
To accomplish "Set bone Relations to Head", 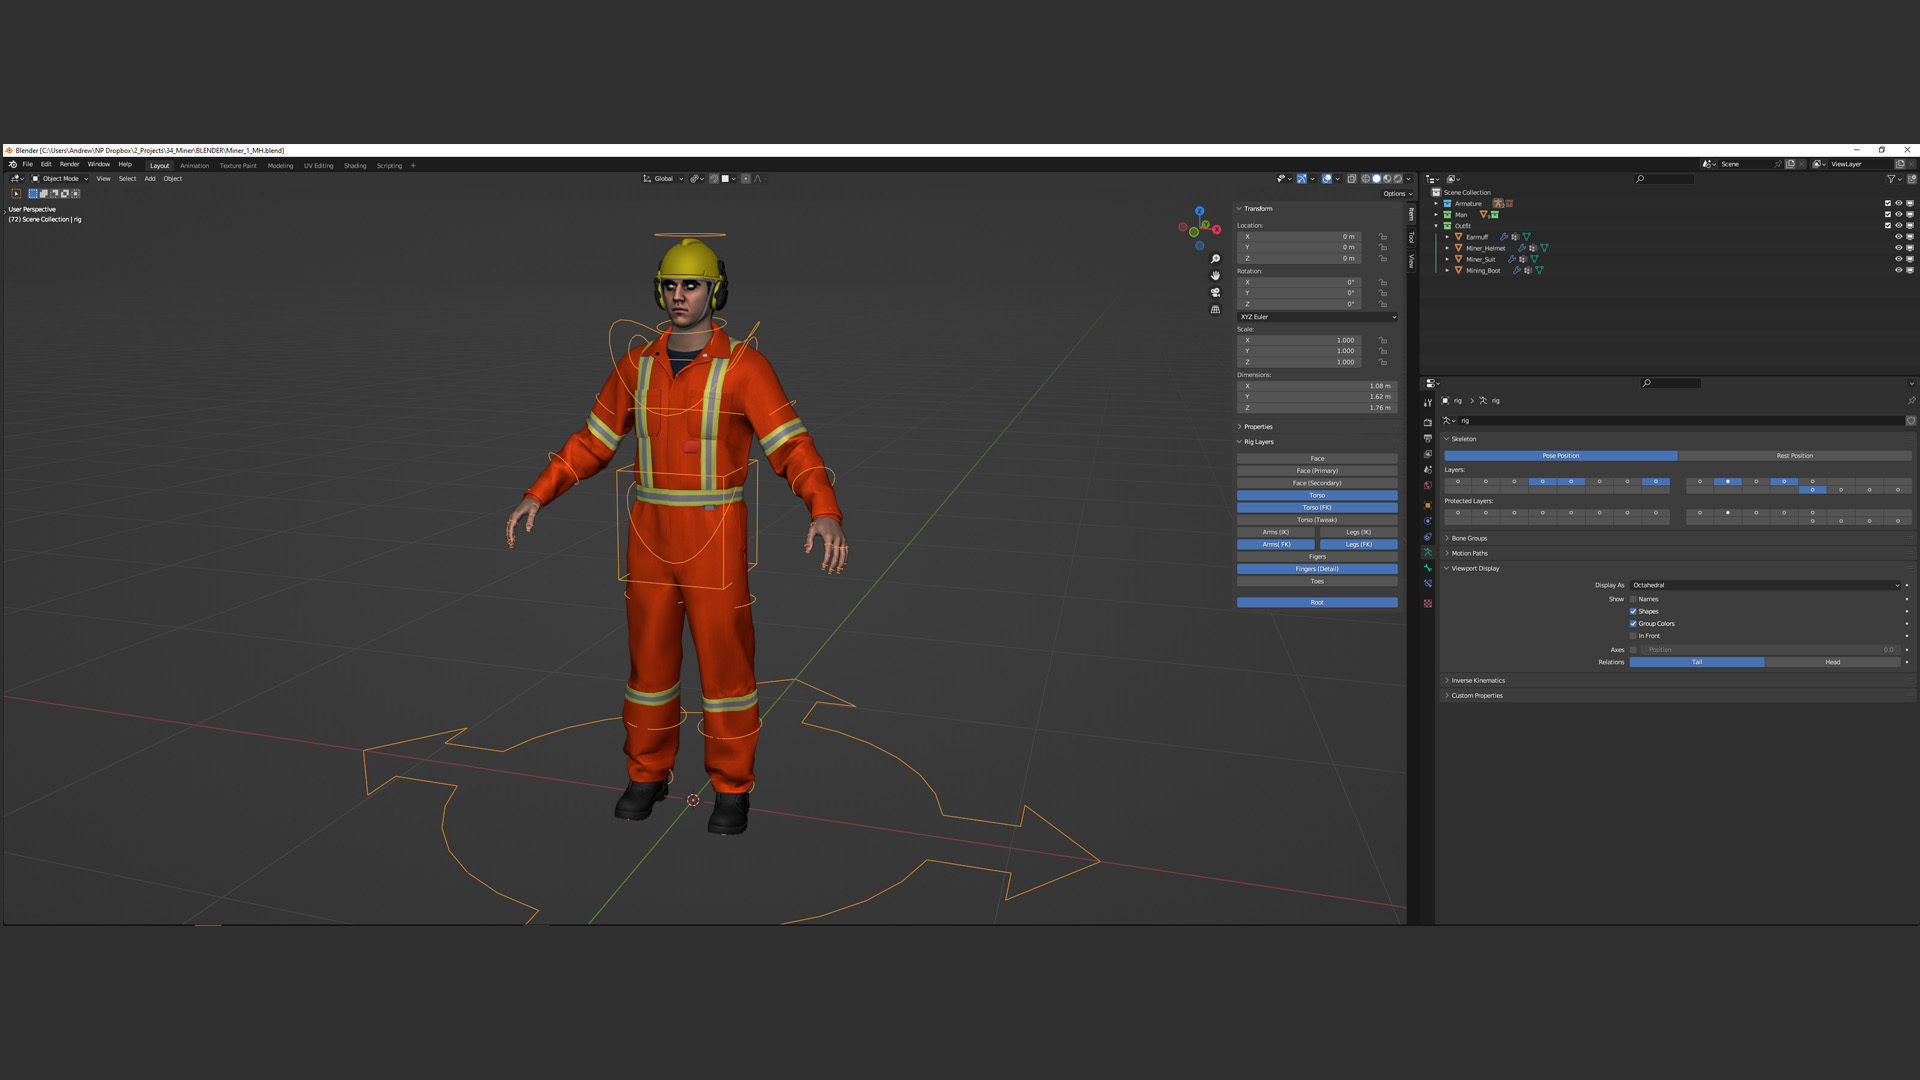I will [1832, 662].
